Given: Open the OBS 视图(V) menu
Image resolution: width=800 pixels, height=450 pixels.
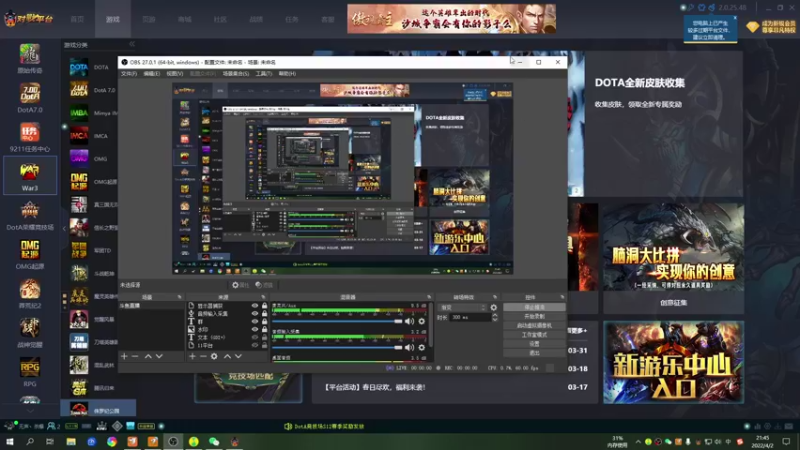Looking at the screenshot, I should tap(174, 73).
